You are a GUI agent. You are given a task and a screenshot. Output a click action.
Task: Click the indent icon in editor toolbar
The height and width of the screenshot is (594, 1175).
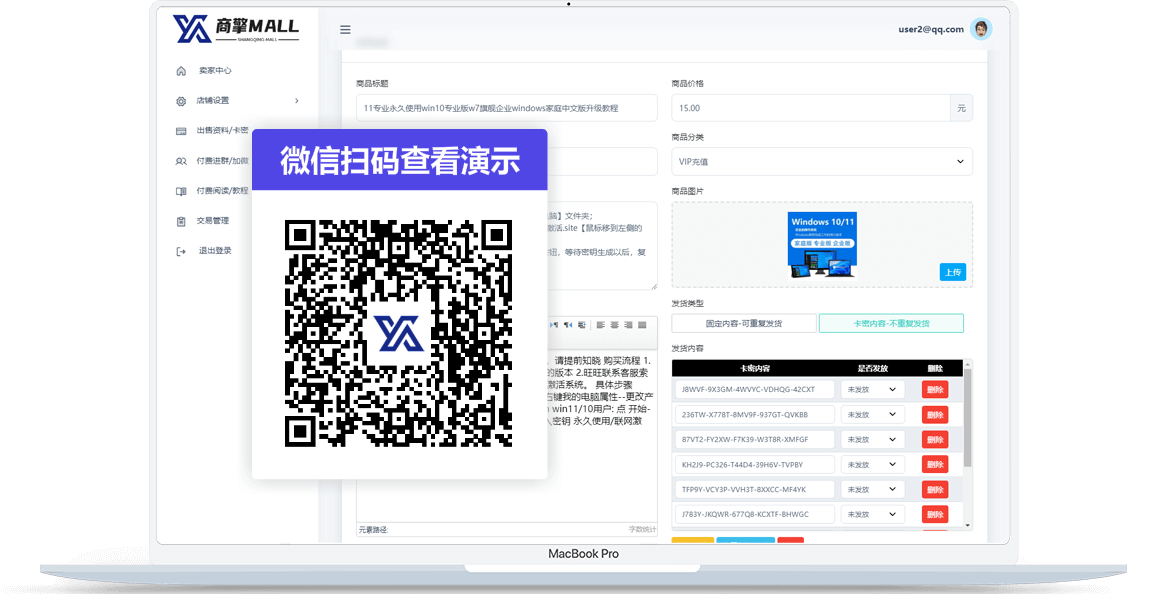point(582,325)
